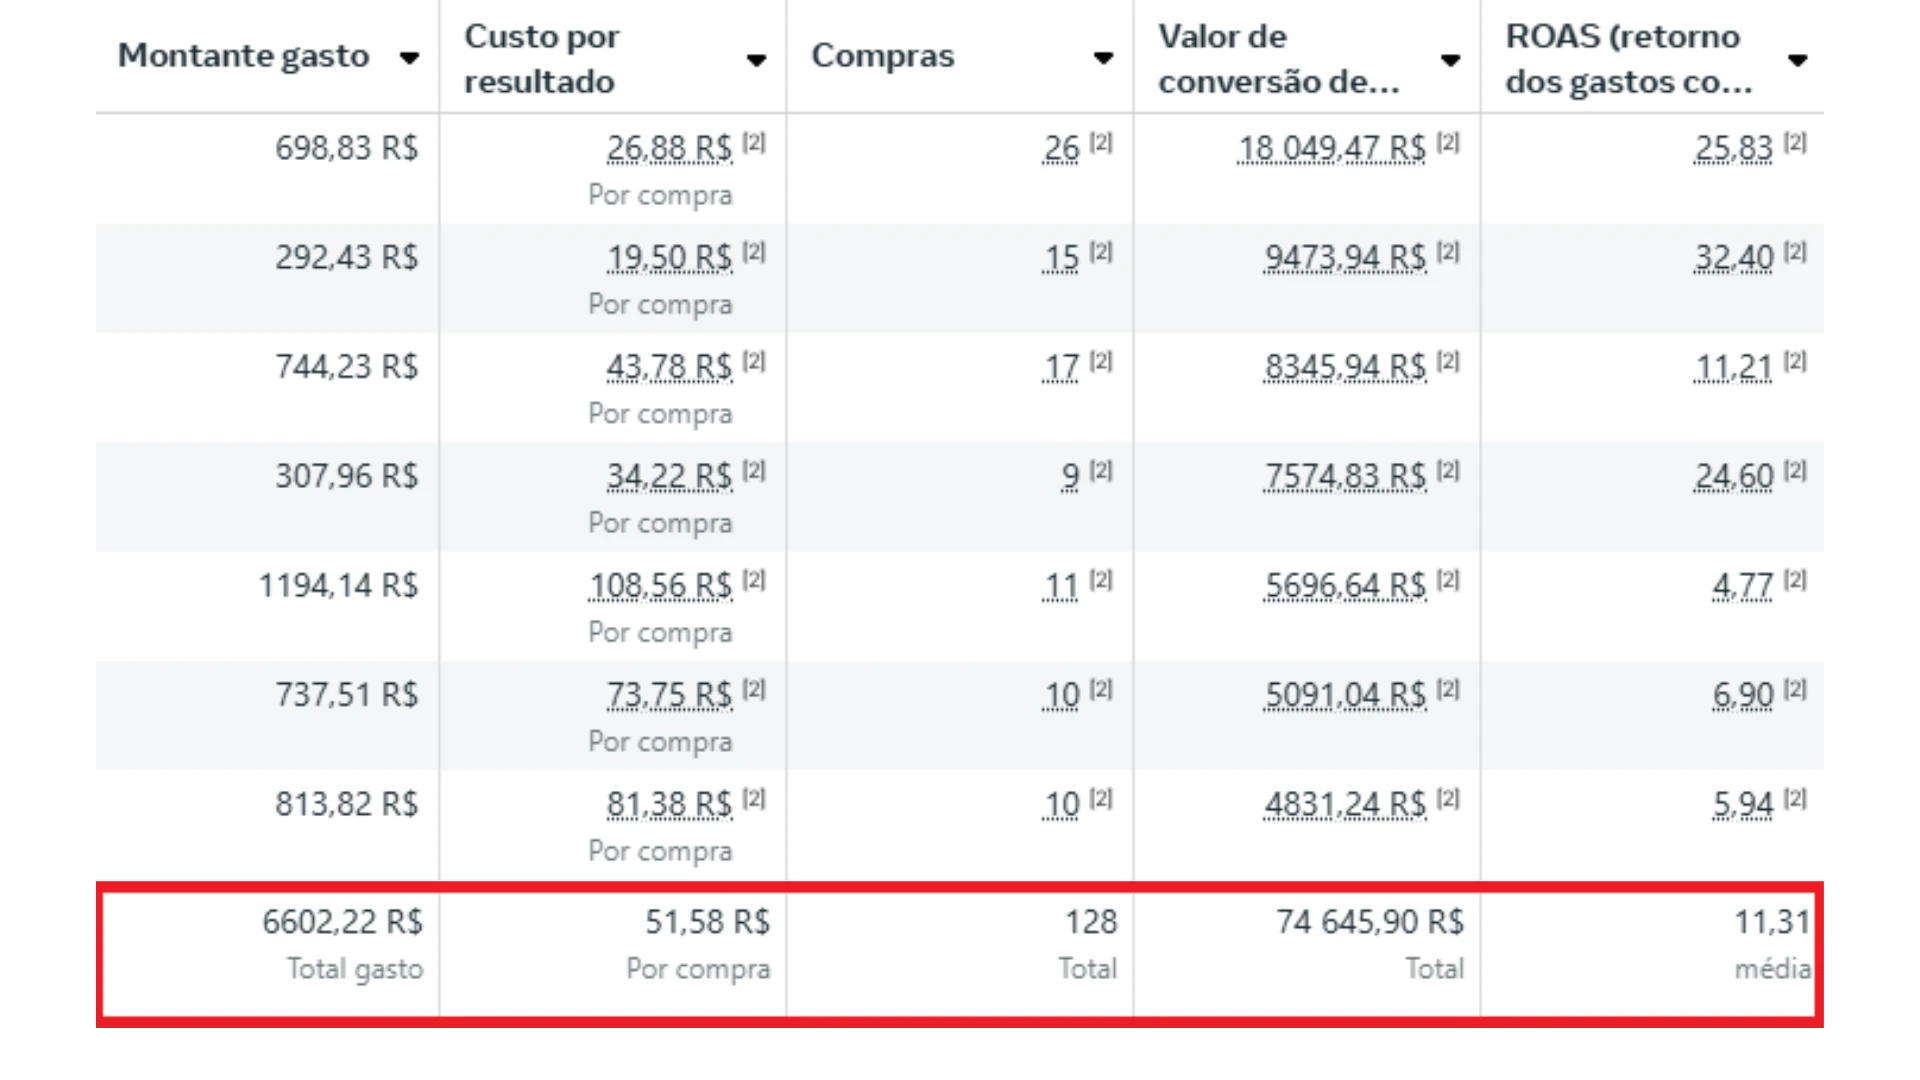Expand the Compras column header arrow
Viewport: 1920px width, 1080px height.
click(1103, 58)
